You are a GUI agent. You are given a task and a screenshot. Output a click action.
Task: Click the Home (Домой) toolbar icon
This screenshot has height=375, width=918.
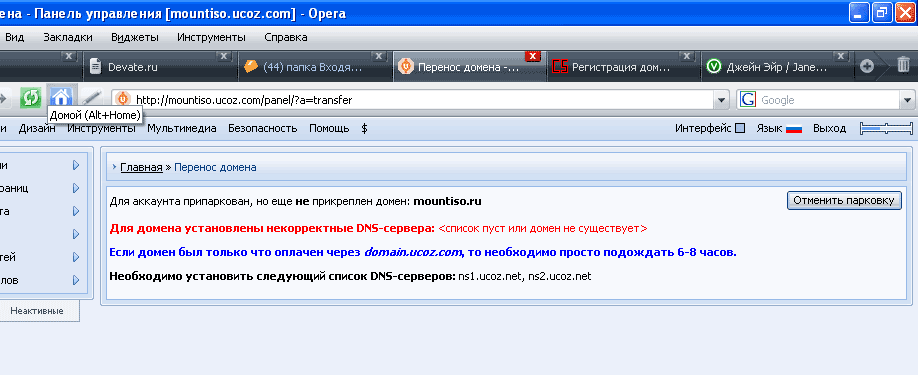coord(61,97)
